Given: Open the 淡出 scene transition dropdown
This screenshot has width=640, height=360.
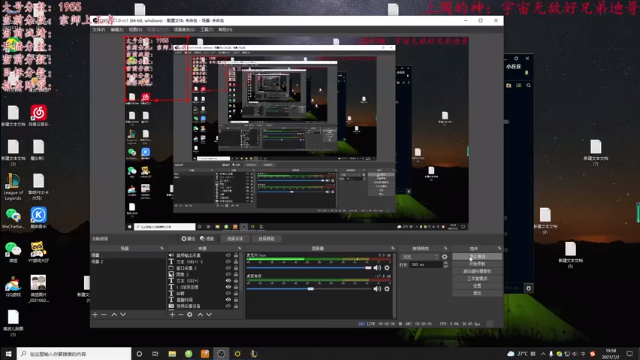Looking at the screenshot, I should [420, 257].
